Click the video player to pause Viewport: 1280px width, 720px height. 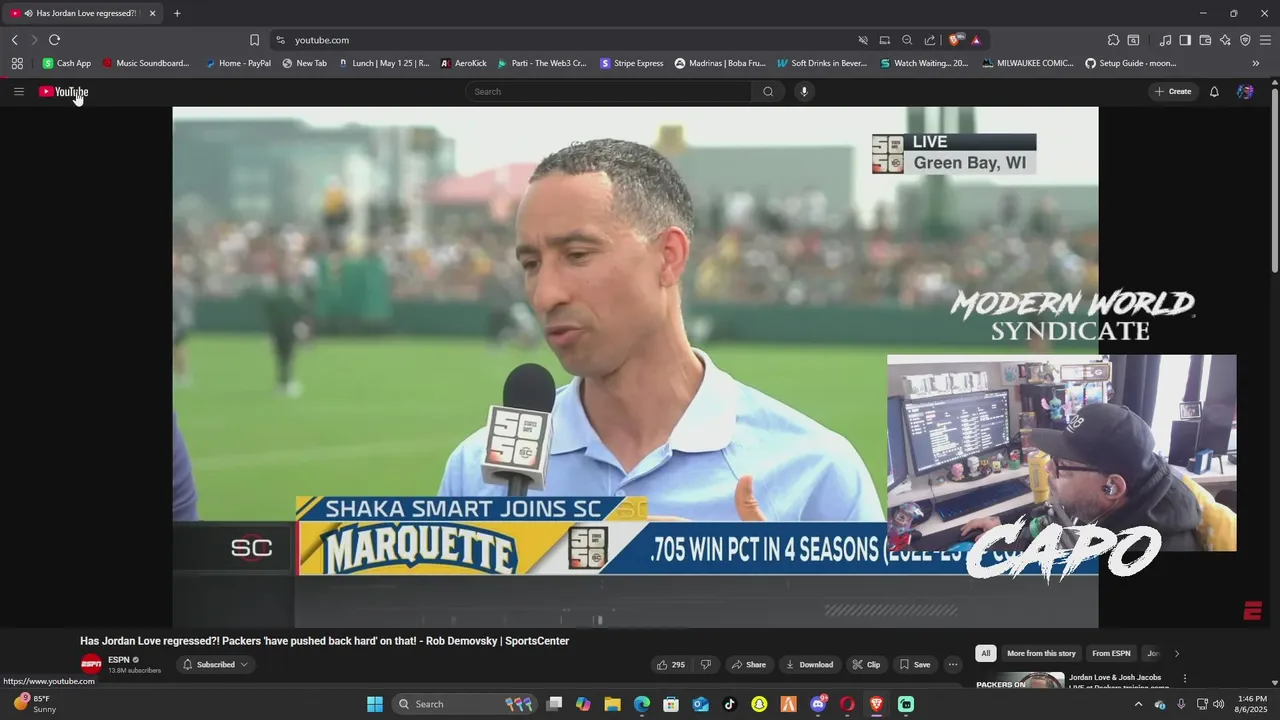point(635,367)
